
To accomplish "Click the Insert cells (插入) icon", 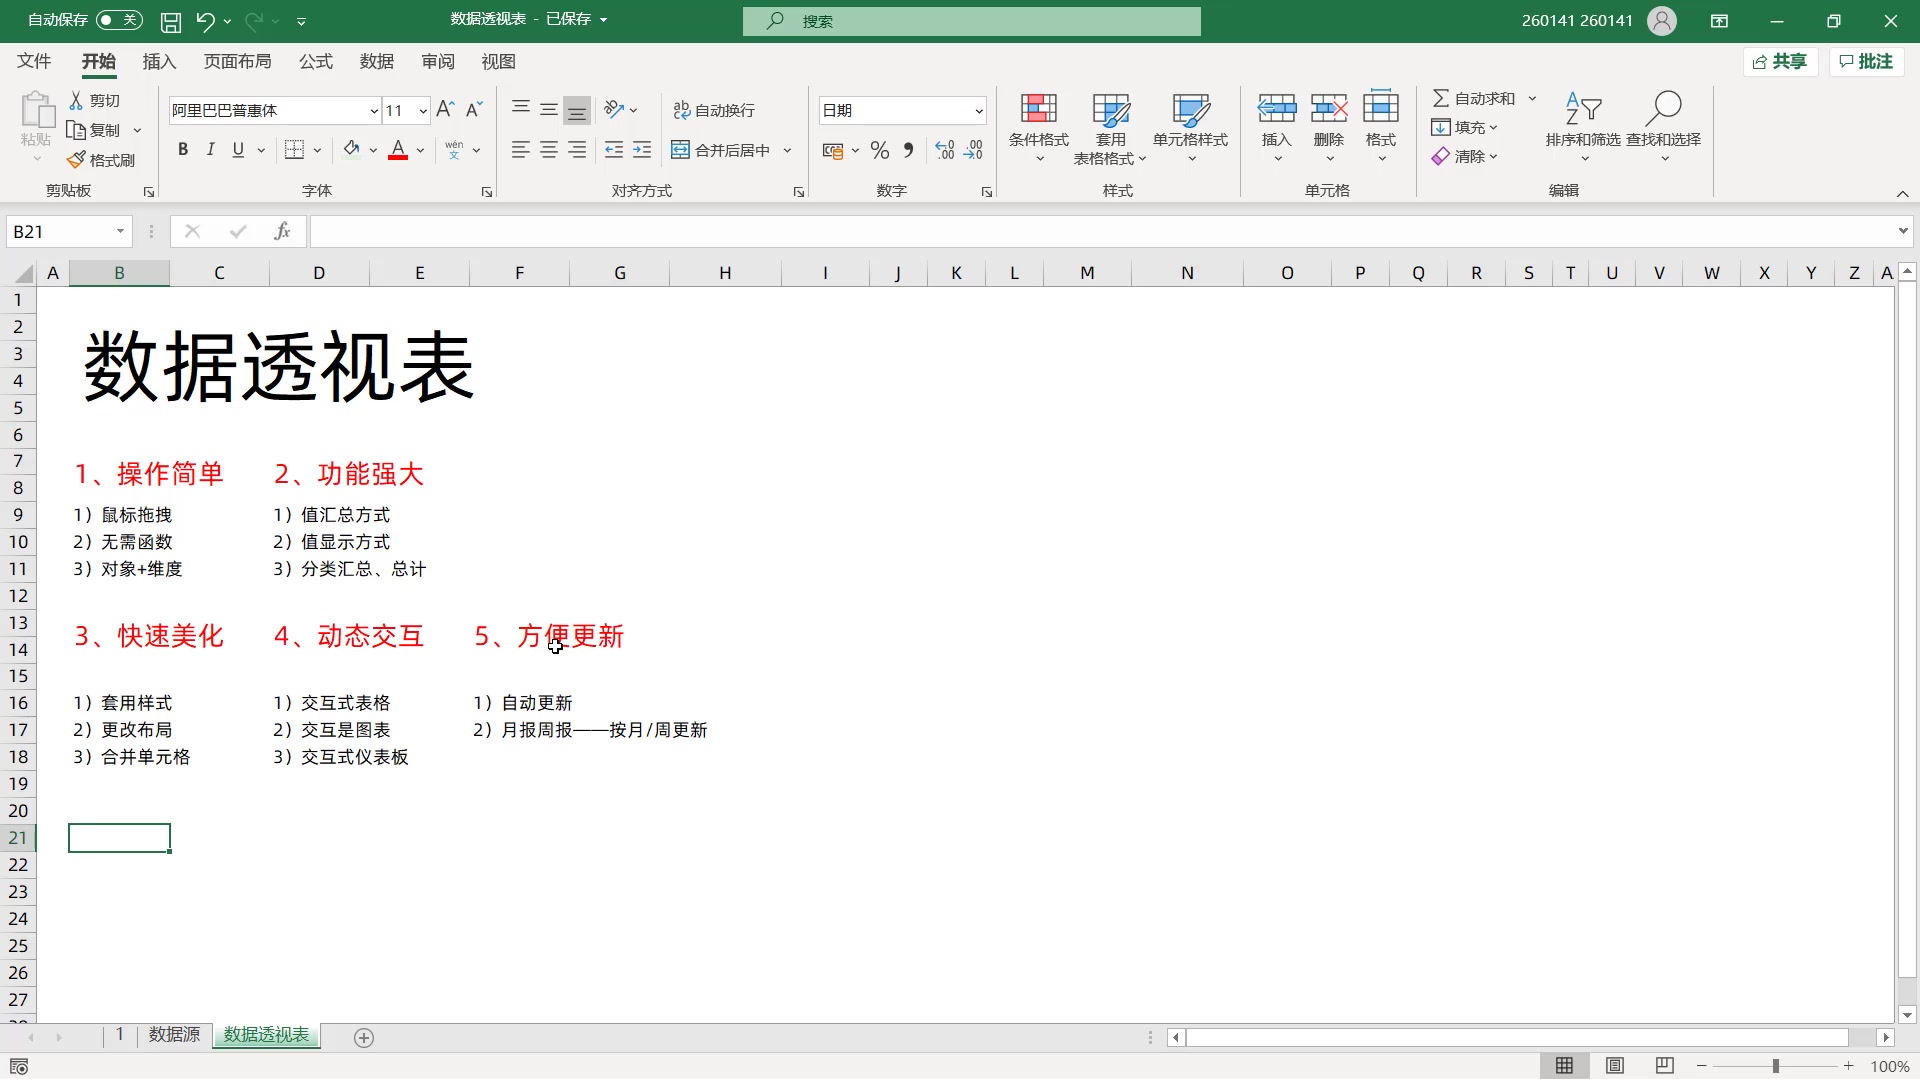I will (x=1277, y=108).
